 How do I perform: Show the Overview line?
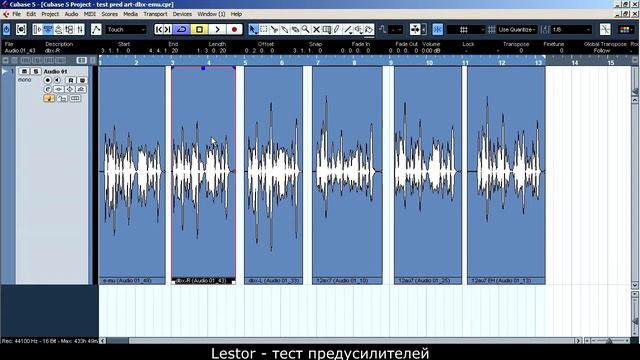(x=58, y=29)
